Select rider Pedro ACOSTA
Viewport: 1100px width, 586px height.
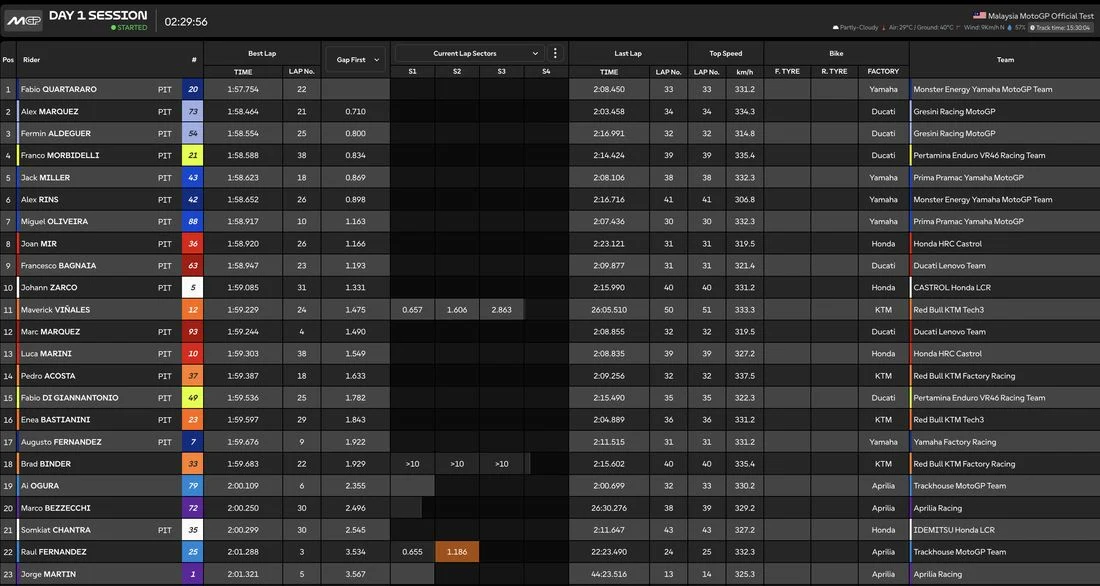pyautogui.click(x=48, y=375)
